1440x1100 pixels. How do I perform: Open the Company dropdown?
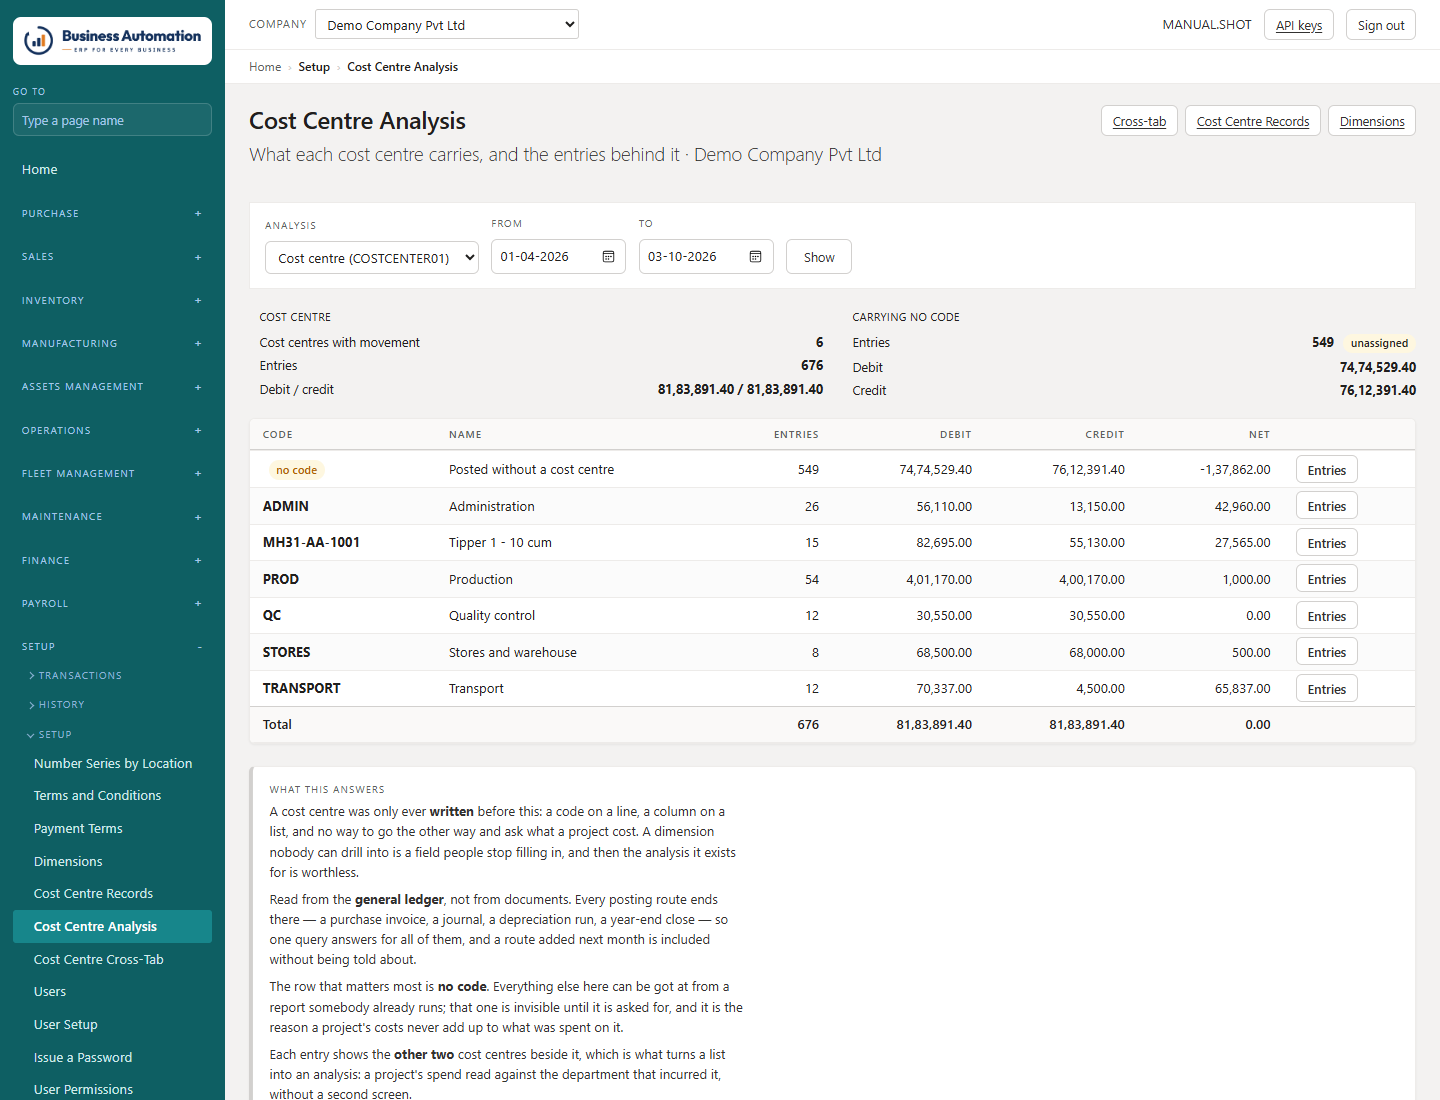pyautogui.click(x=447, y=25)
